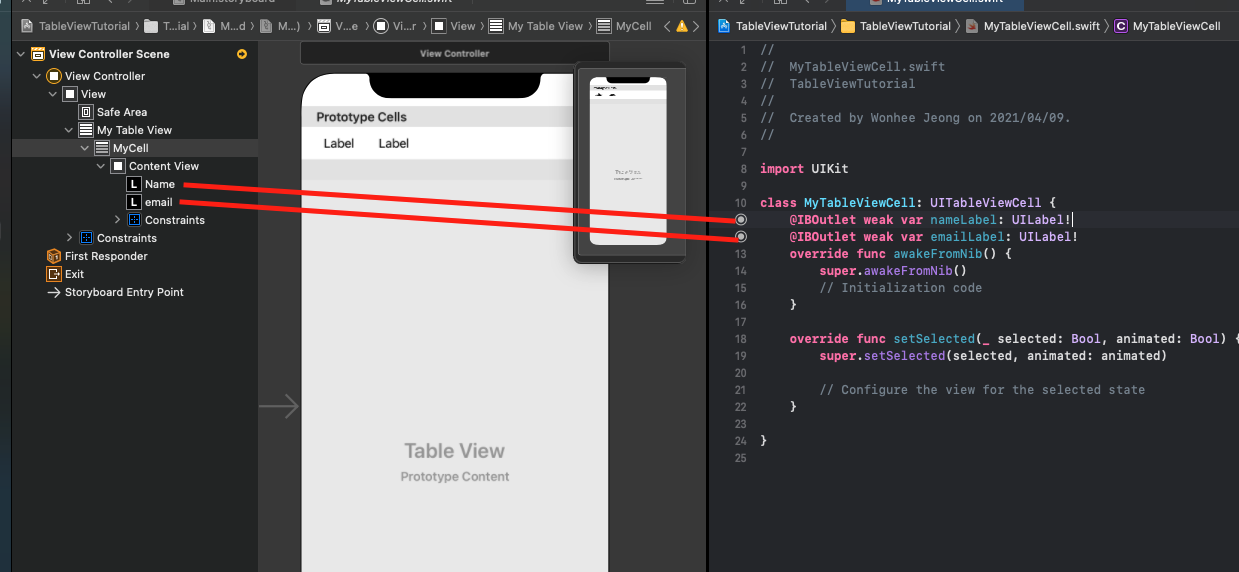The height and width of the screenshot is (572, 1239).
Task: Click TableViewTutorial project icon in right jump bar
Action: click(x=725, y=26)
